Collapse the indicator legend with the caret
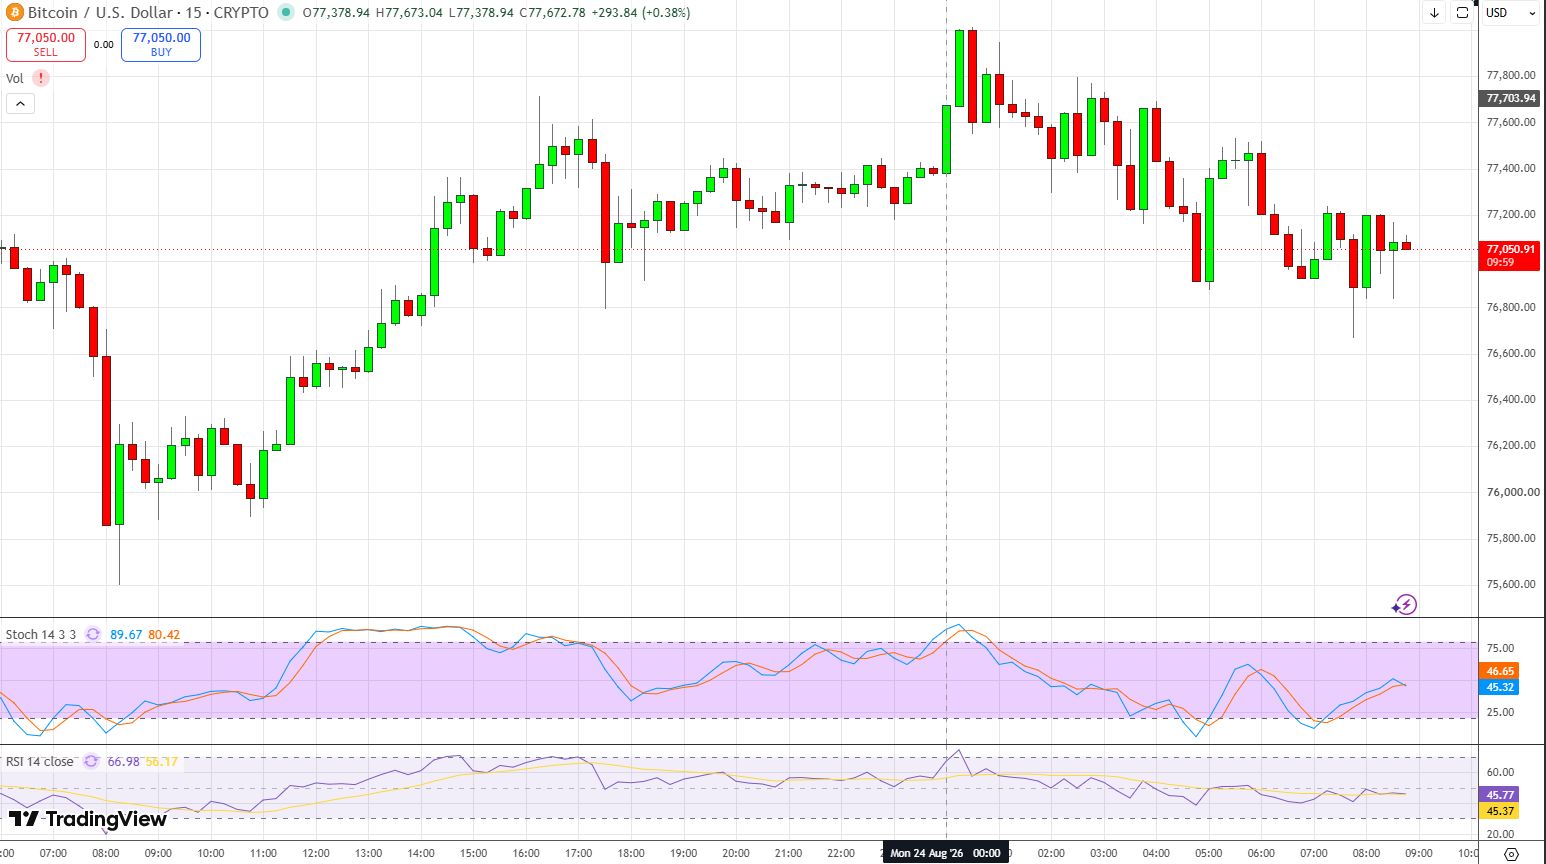The height and width of the screenshot is (864, 1546). (20, 103)
